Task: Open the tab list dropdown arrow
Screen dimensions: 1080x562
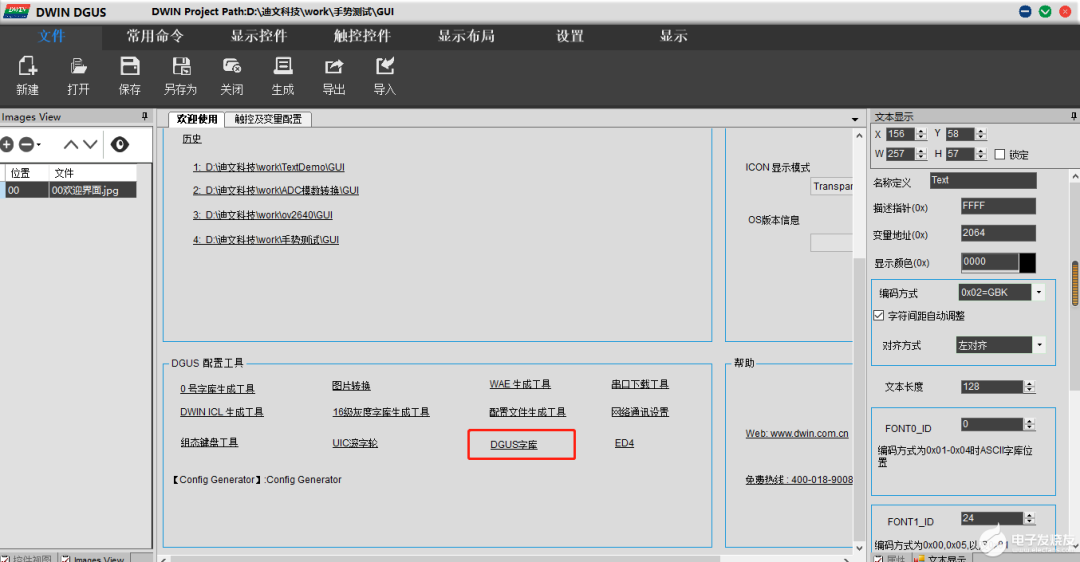Action: [855, 119]
